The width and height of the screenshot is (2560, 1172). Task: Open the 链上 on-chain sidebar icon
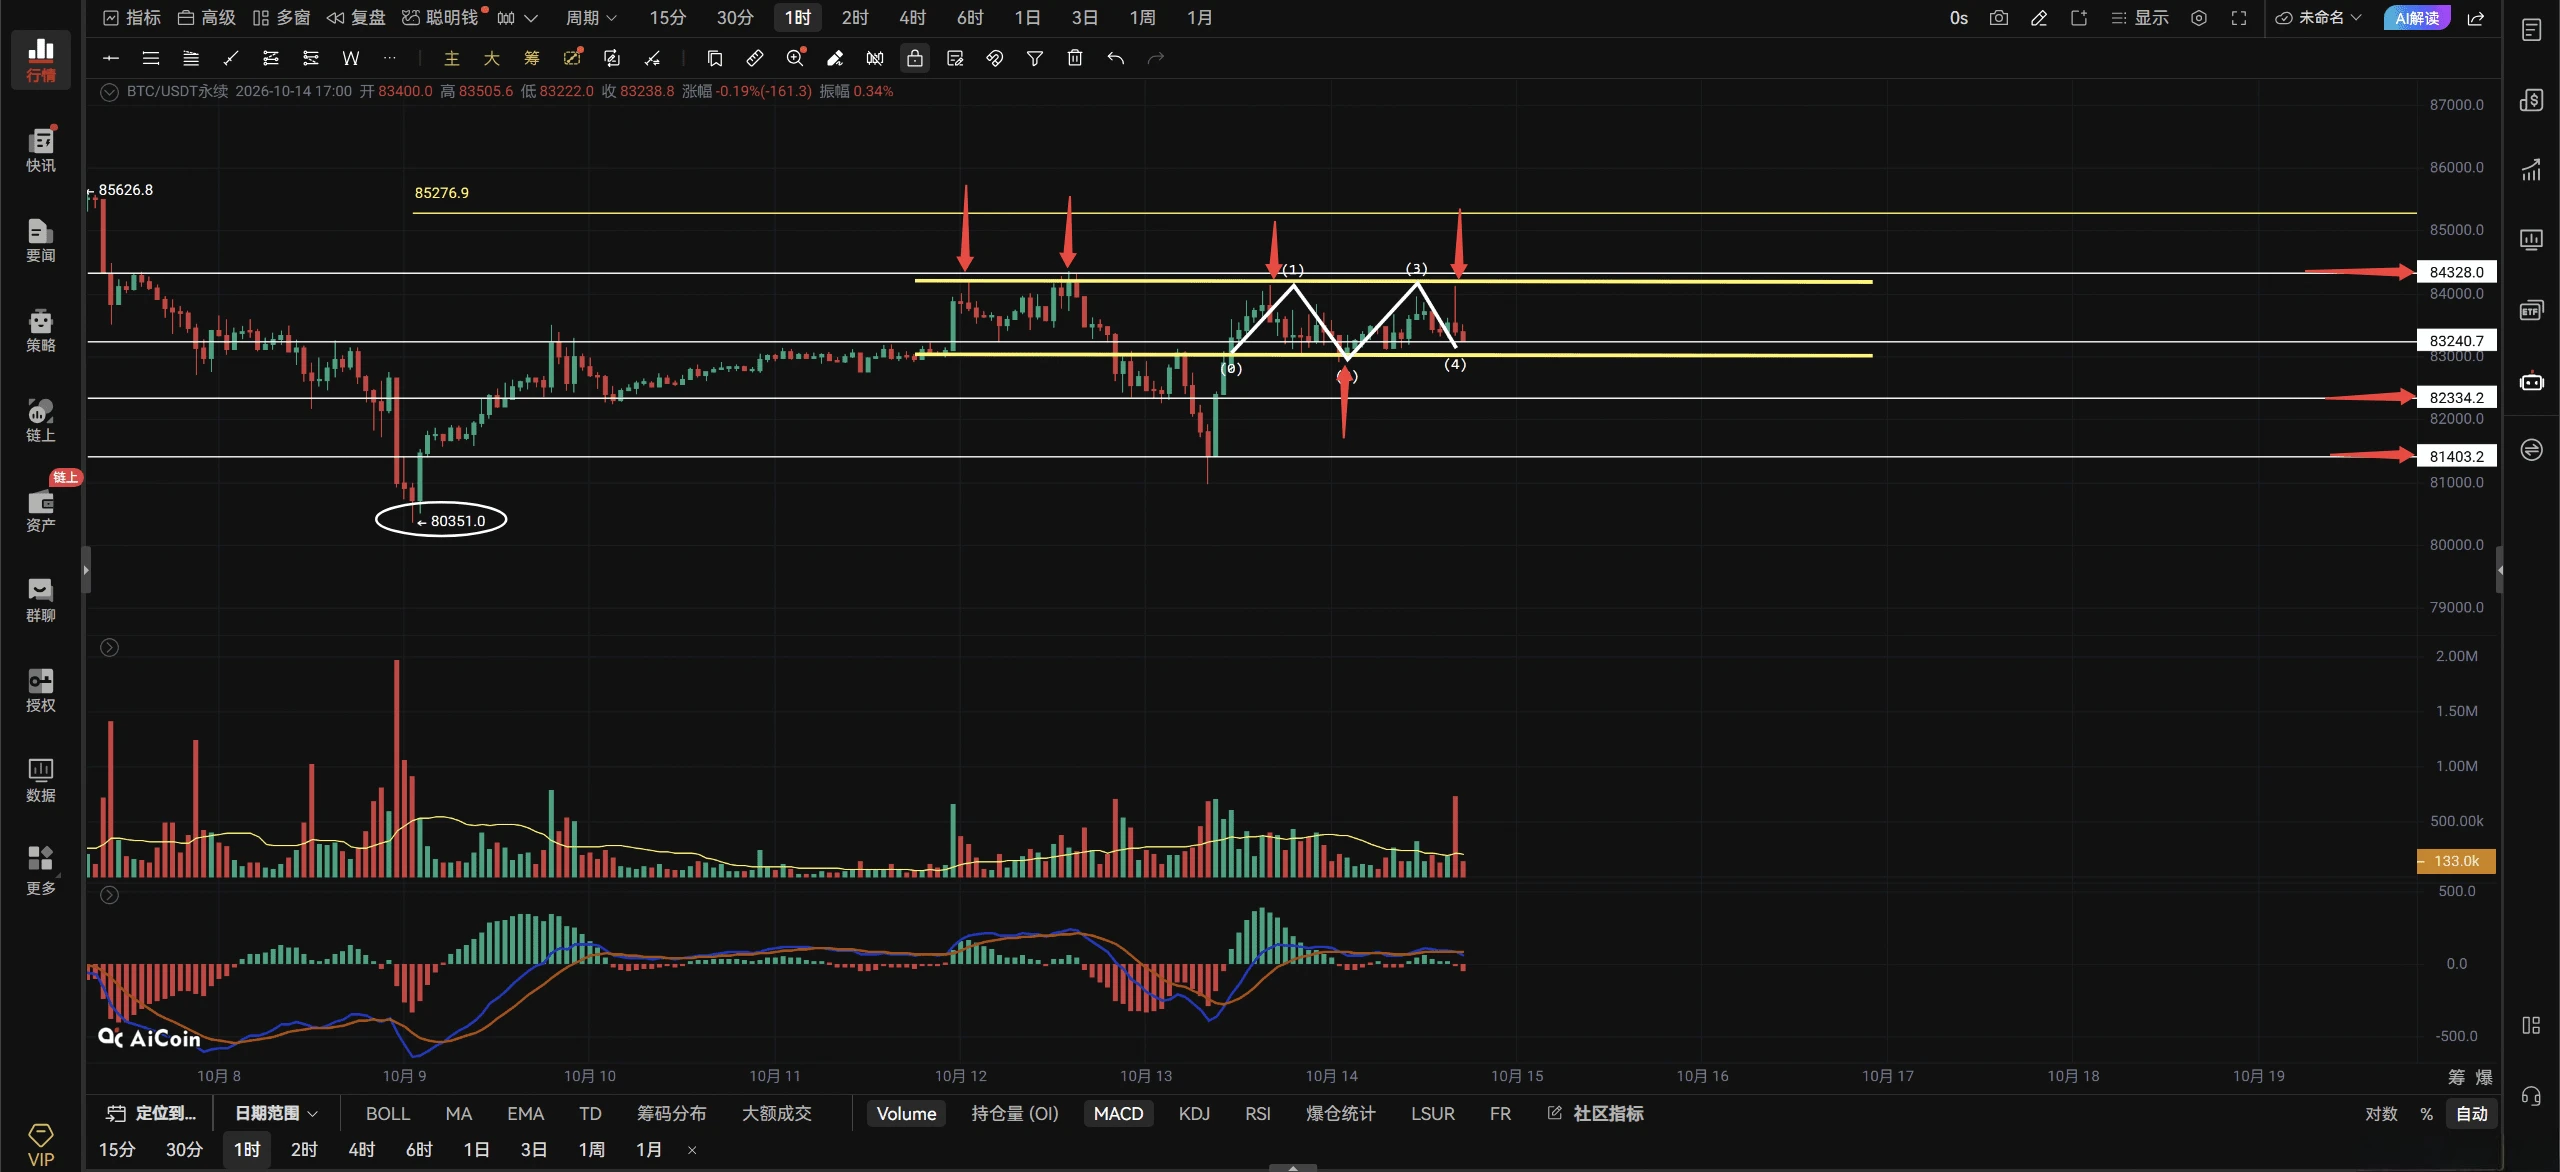click(41, 420)
